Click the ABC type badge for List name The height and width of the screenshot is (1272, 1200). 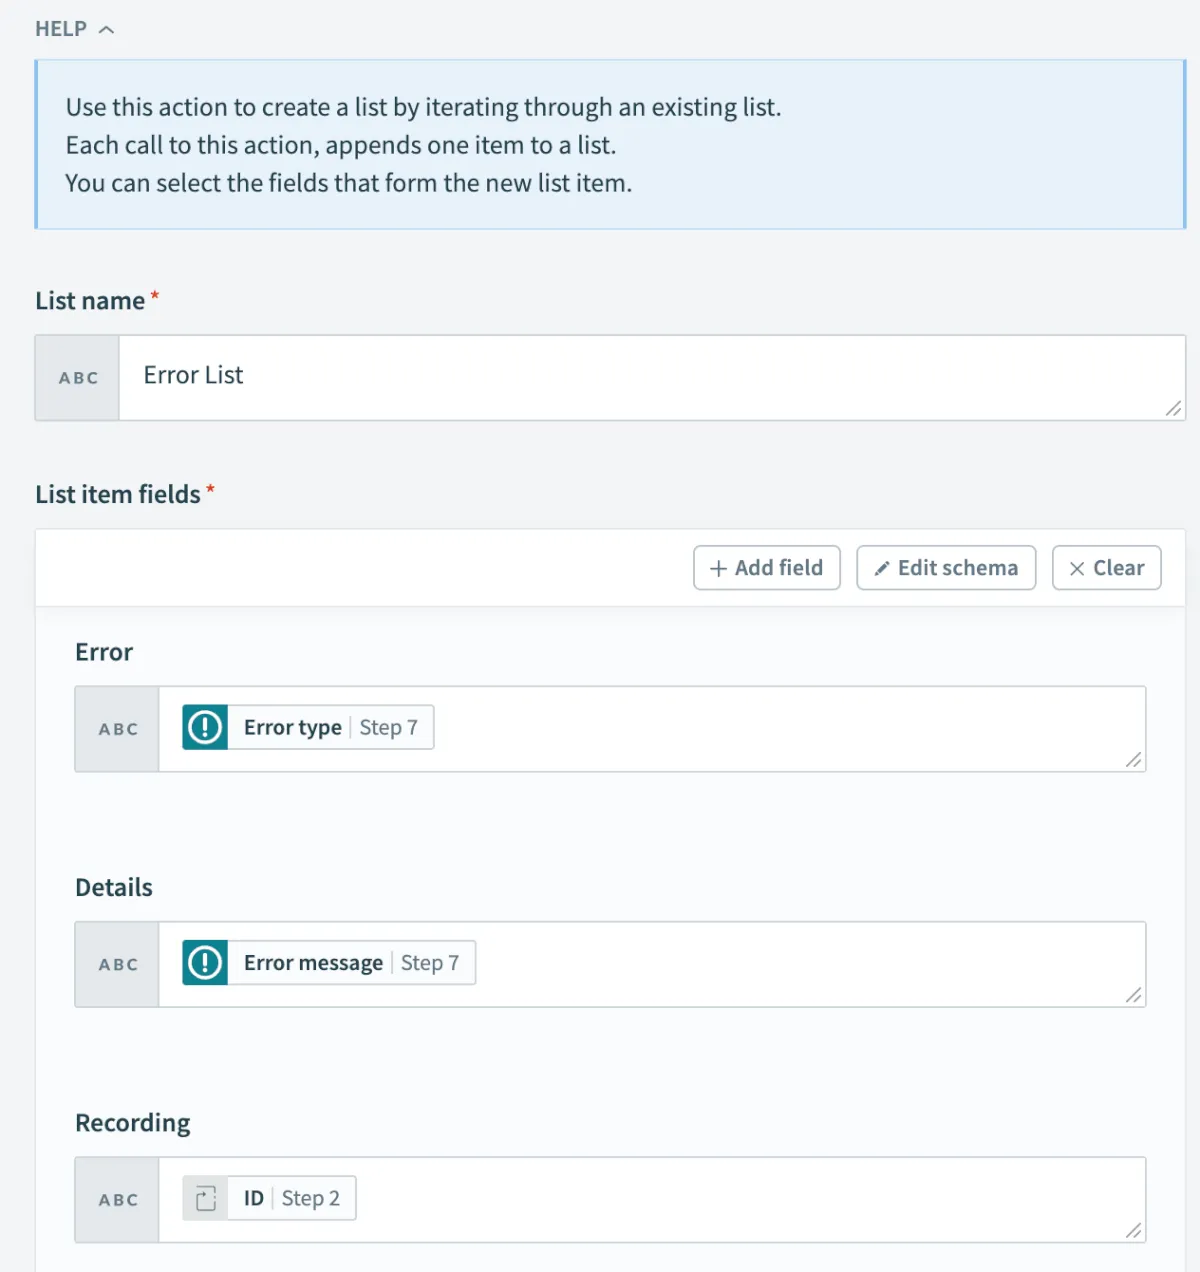tap(78, 378)
